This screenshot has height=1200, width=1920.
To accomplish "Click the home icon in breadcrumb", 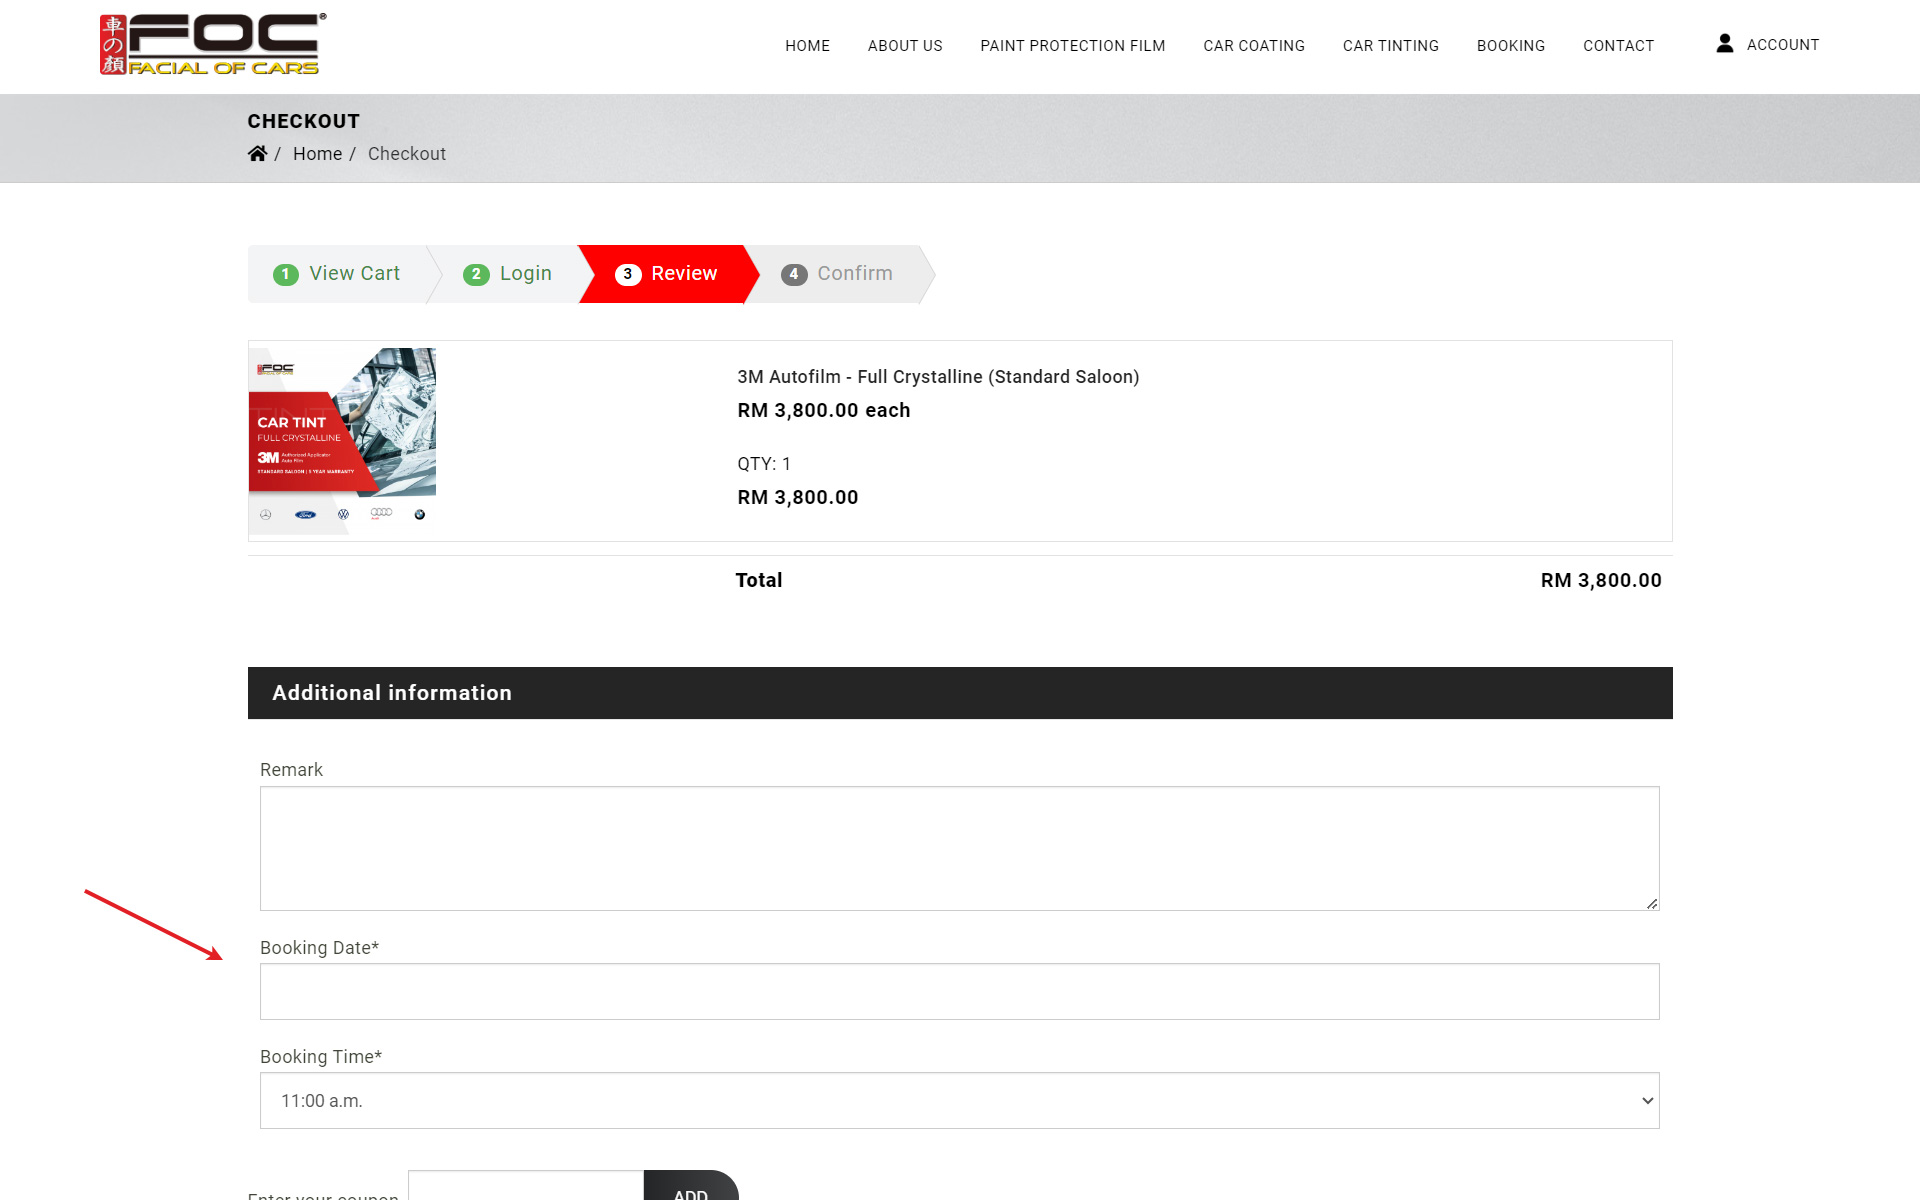I will coord(257,153).
